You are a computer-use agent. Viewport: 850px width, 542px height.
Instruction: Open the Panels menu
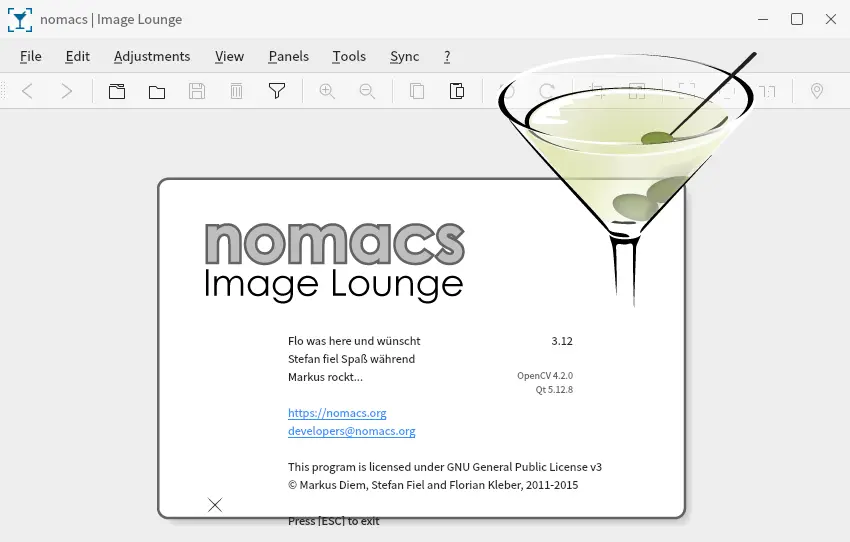(288, 56)
